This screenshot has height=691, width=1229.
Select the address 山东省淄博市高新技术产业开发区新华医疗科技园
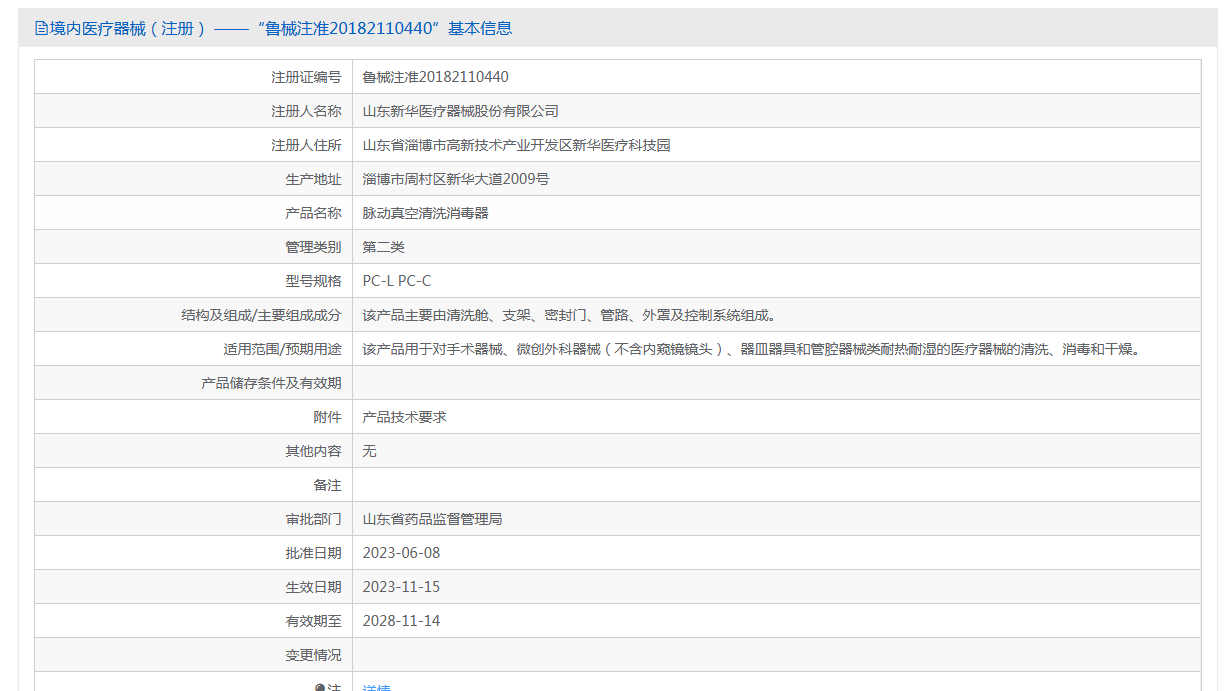pos(516,145)
